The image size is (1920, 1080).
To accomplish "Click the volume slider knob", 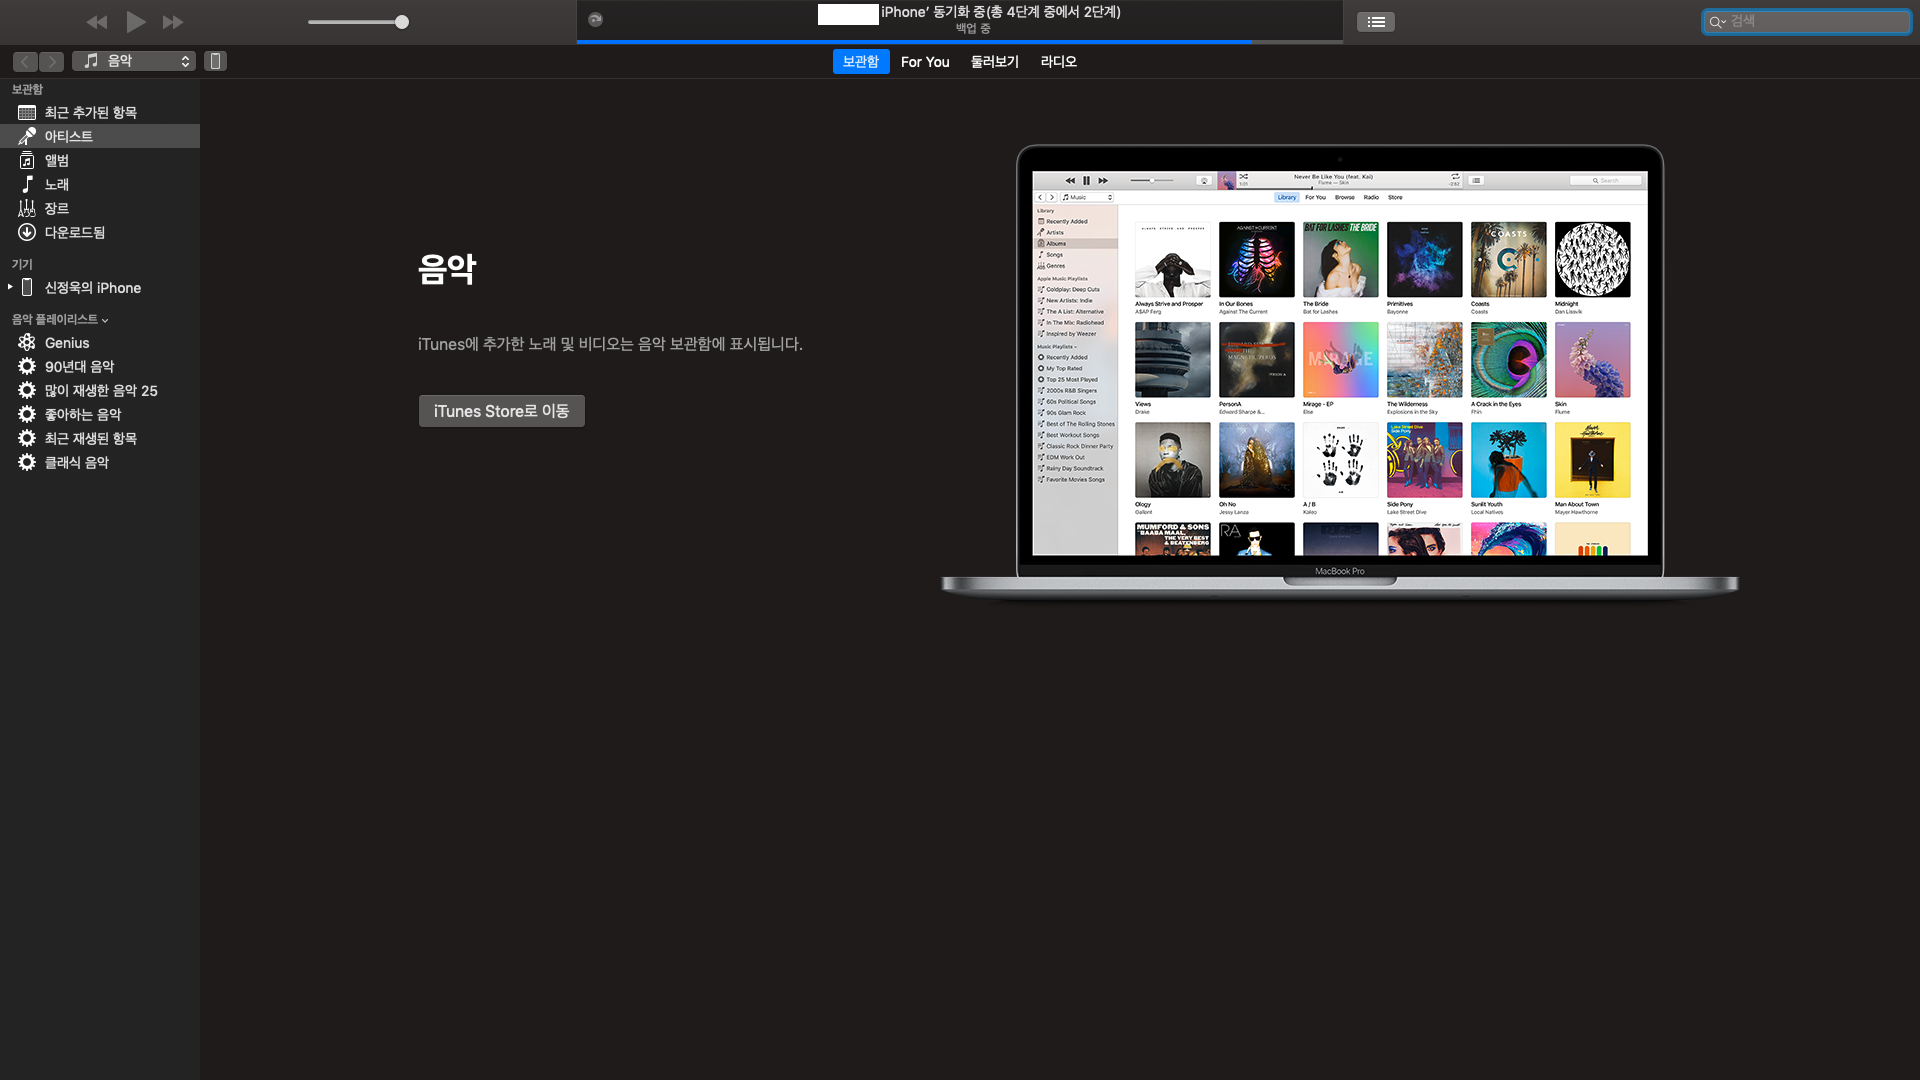I will [x=402, y=22].
